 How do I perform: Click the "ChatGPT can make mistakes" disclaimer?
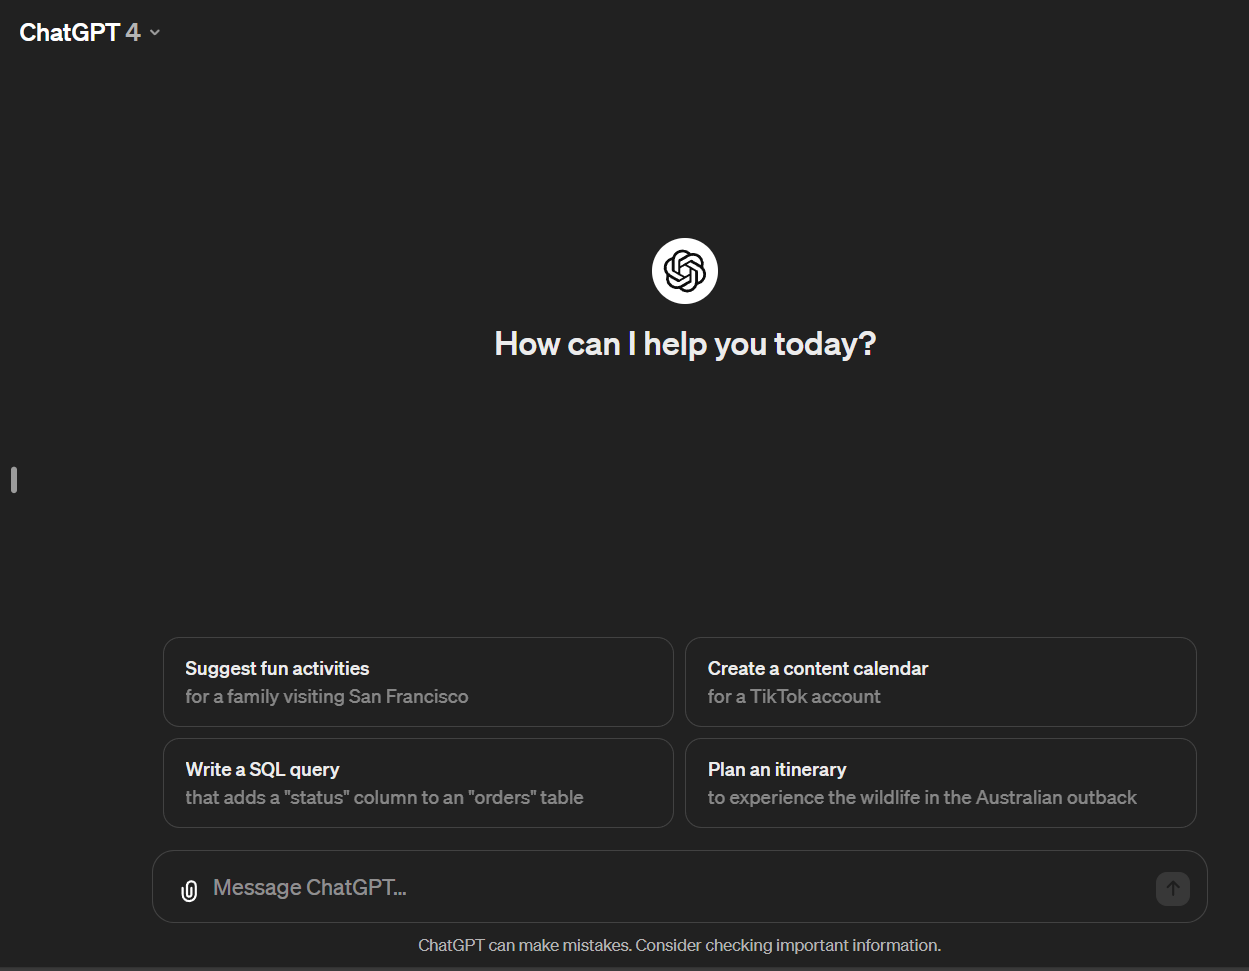click(x=524, y=945)
